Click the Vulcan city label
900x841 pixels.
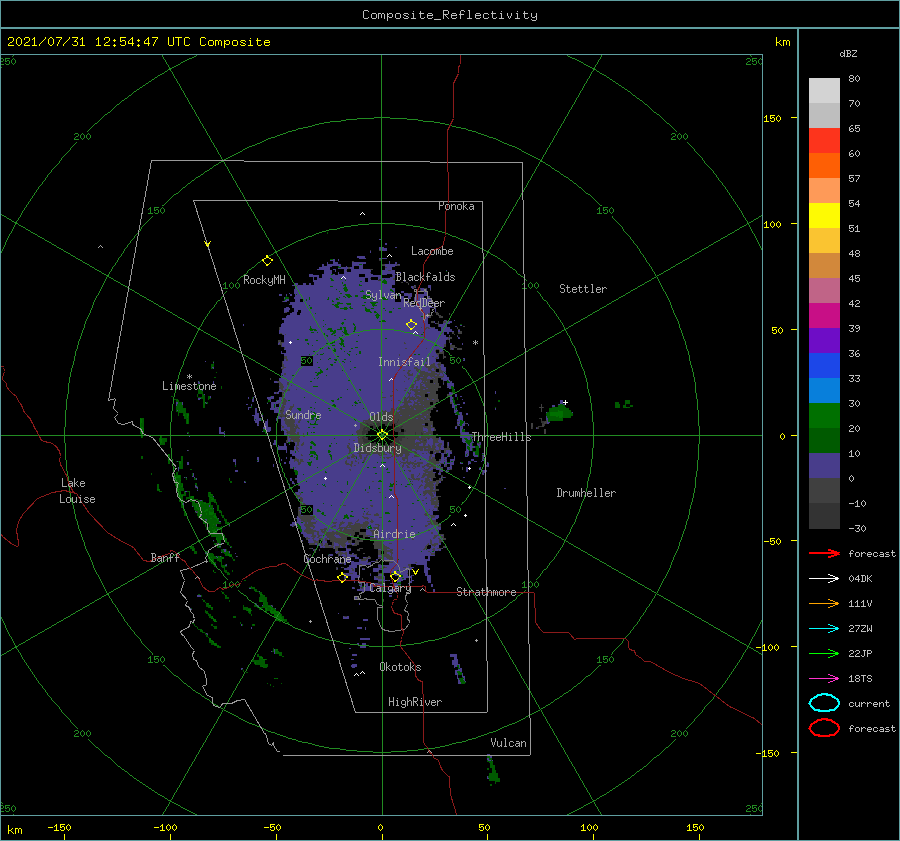[x=508, y=743]
